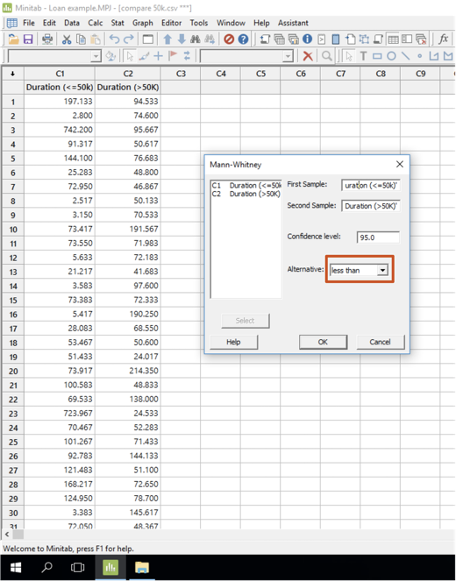Screen dimensions: 456x581
Task: Select the line drawing tool
Action: [406, 56]
